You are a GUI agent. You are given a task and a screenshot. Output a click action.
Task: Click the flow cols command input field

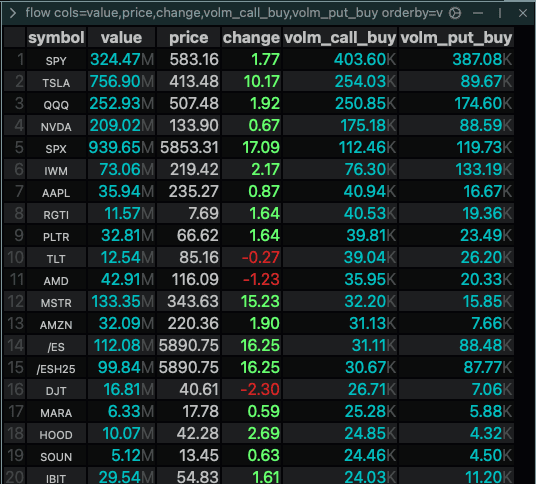234,13
